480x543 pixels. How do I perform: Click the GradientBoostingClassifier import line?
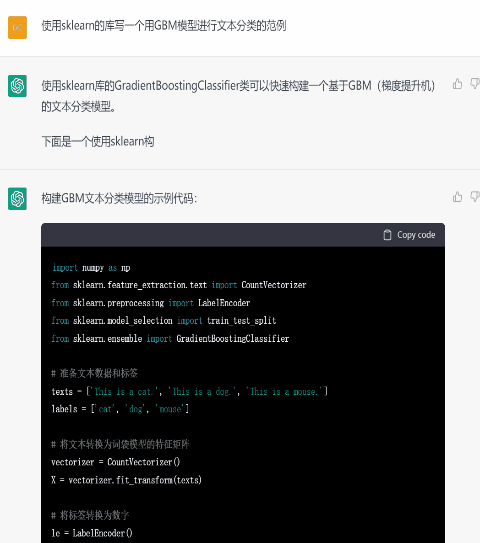point(170,338)
